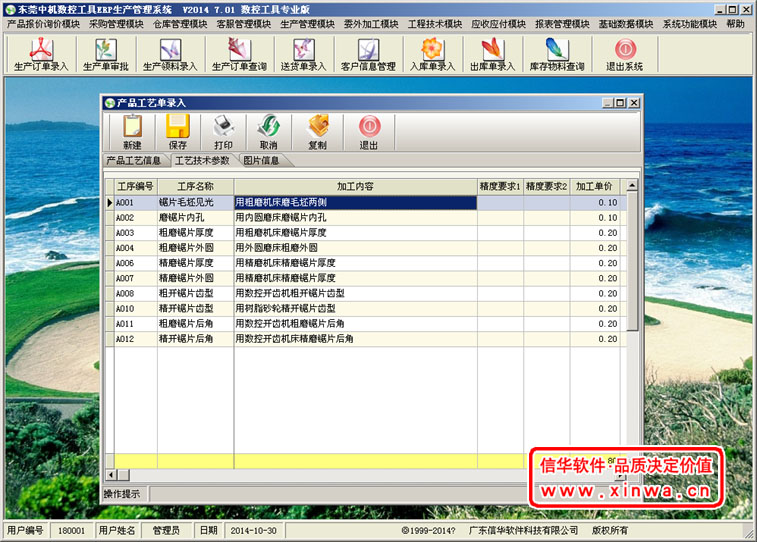Open the 工程技术模块 menu
The width and height of the screenshot is (757, 542).
coord(435,24)
